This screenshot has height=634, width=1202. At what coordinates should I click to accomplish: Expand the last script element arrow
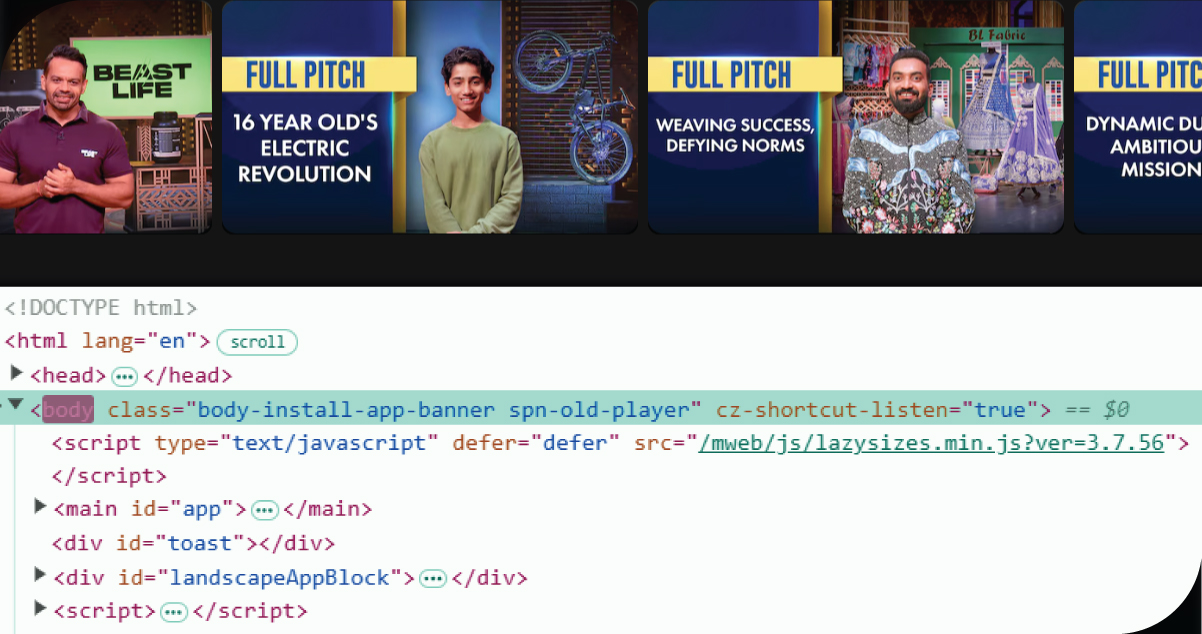(x=40, y=608)
